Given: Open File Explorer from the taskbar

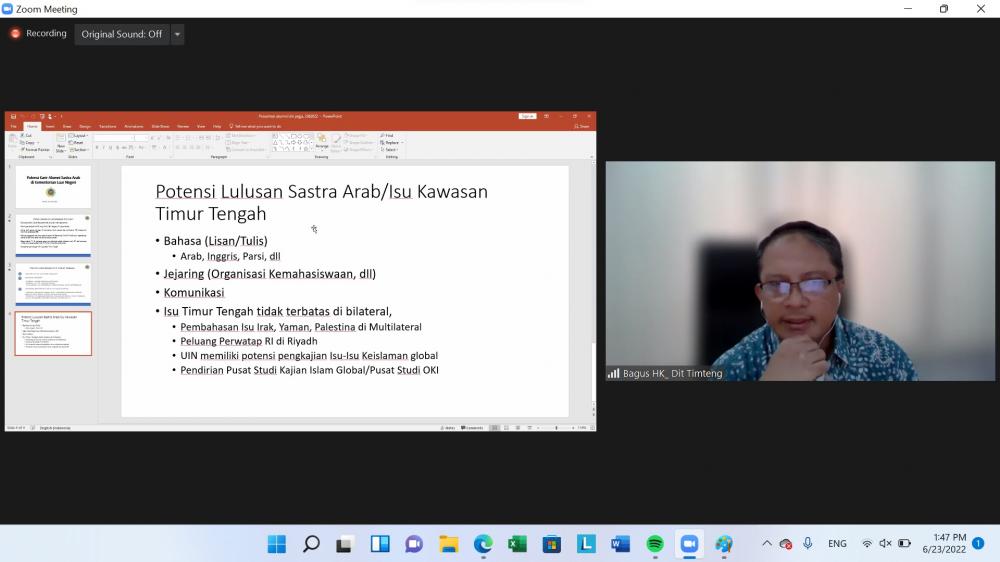Looking at the screenshot, I should [449, 544].
